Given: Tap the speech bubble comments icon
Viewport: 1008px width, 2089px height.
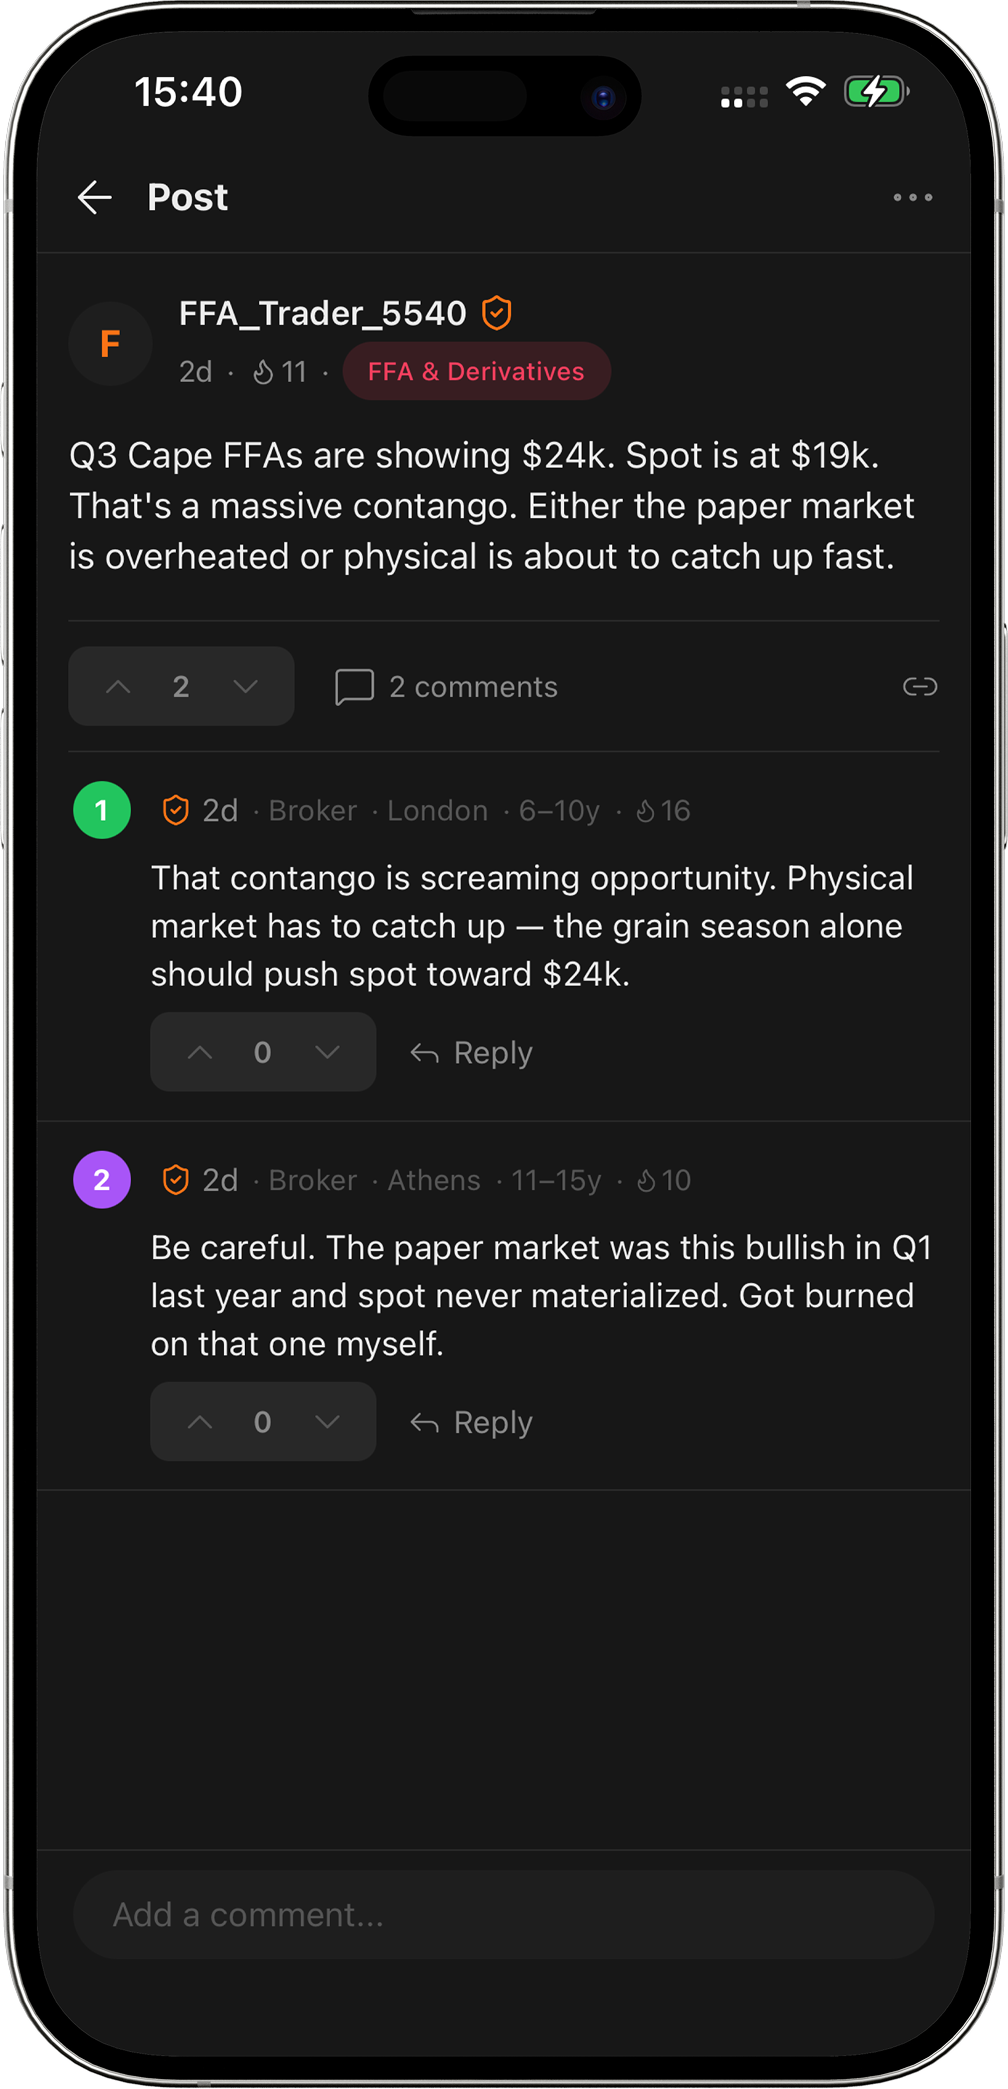Looking at the screenshot, I should pos(354,686).
